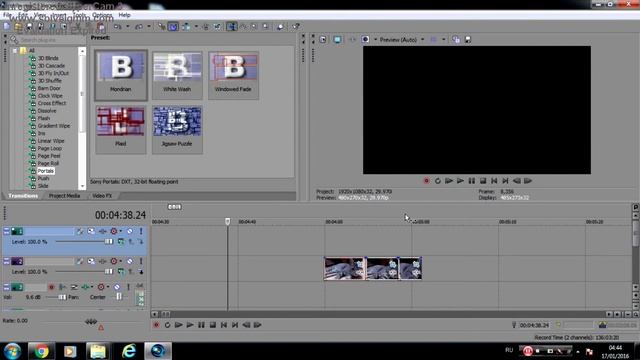Click Record in the timeline transport
Screen dimensions: 640x360
click(x=156, y=325)
